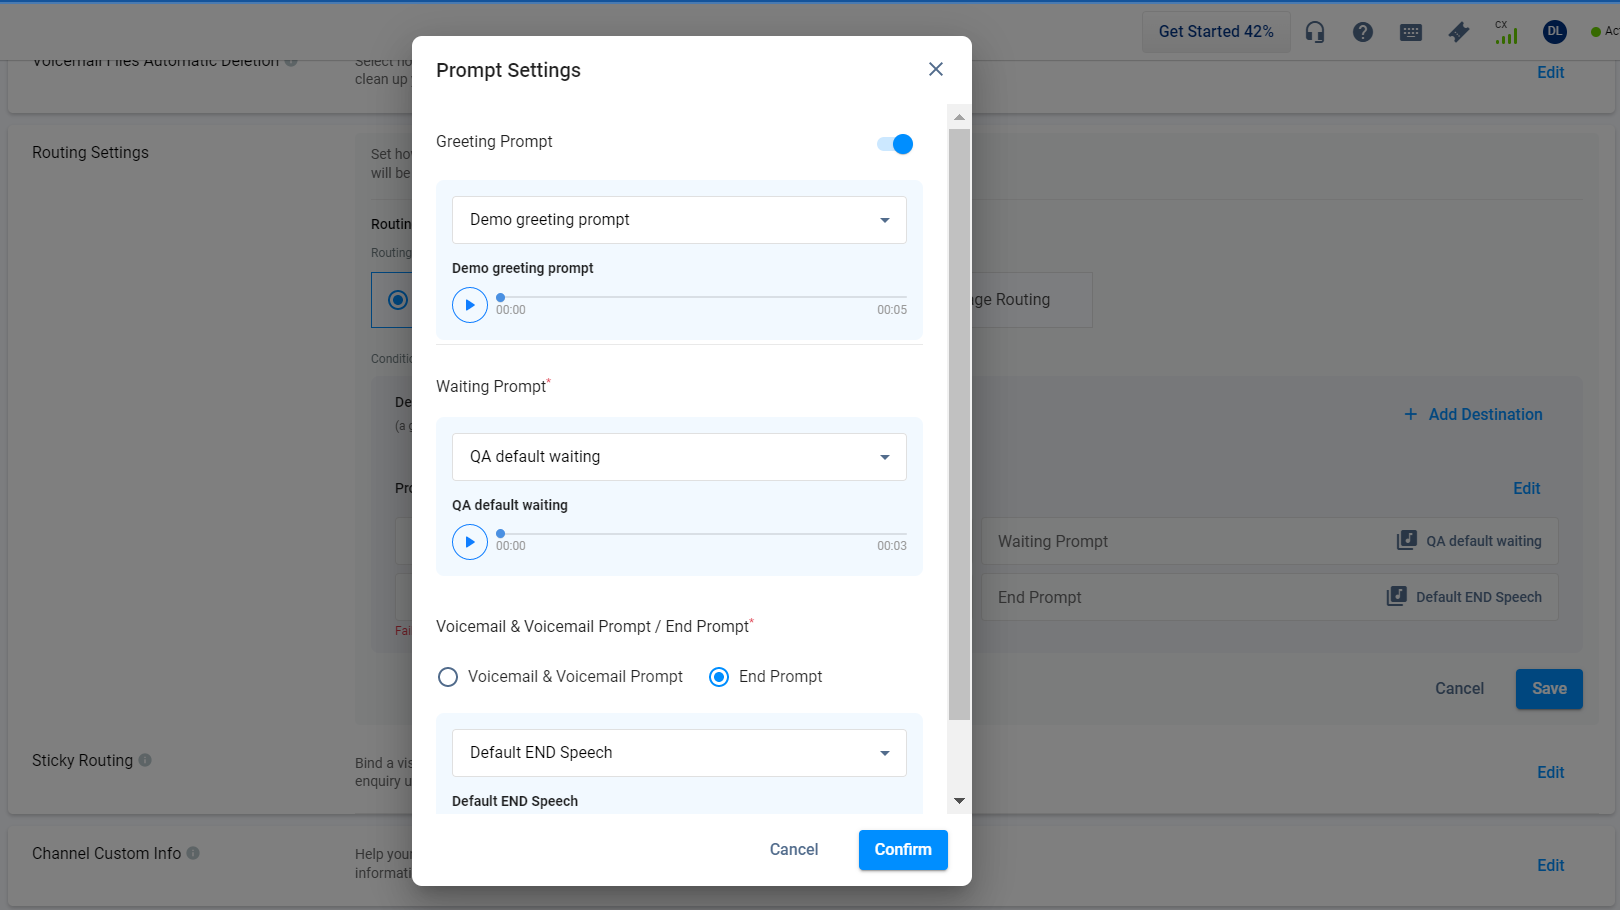
Task: Close the Prompt Settings dialog
Action: 936,69
